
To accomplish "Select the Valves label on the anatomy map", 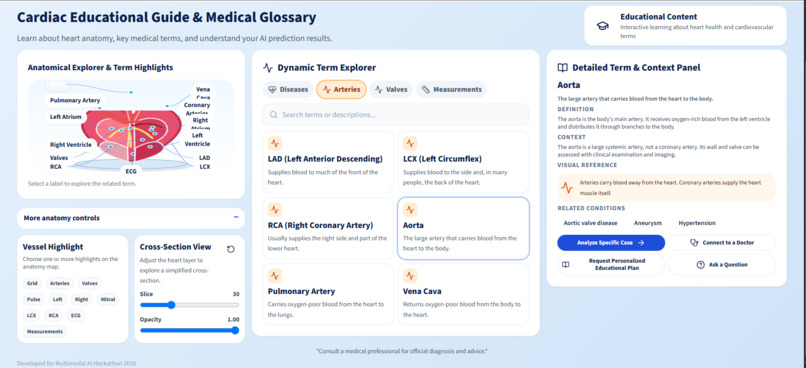I will (x=59, y=158).
